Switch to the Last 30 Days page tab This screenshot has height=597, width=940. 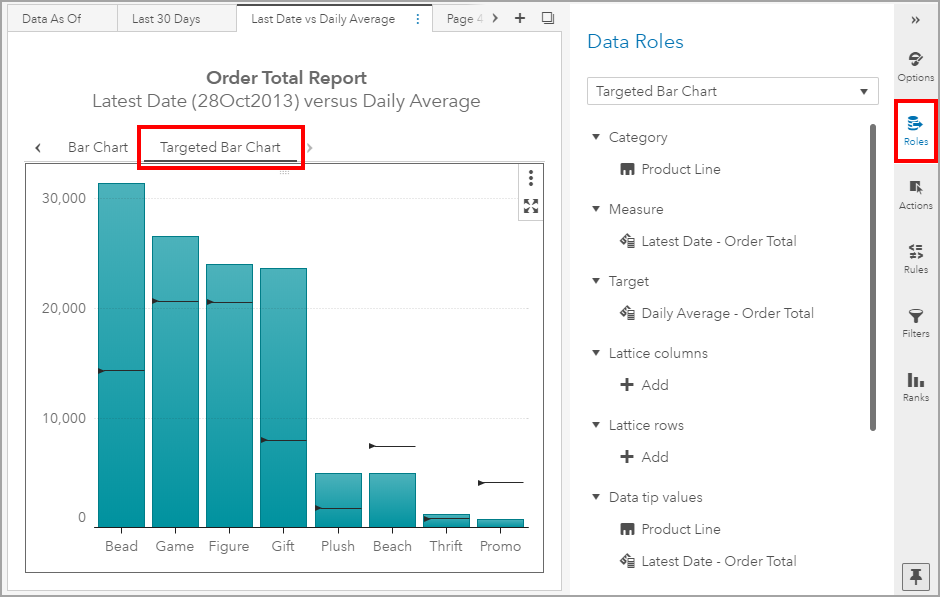point(166,19)
